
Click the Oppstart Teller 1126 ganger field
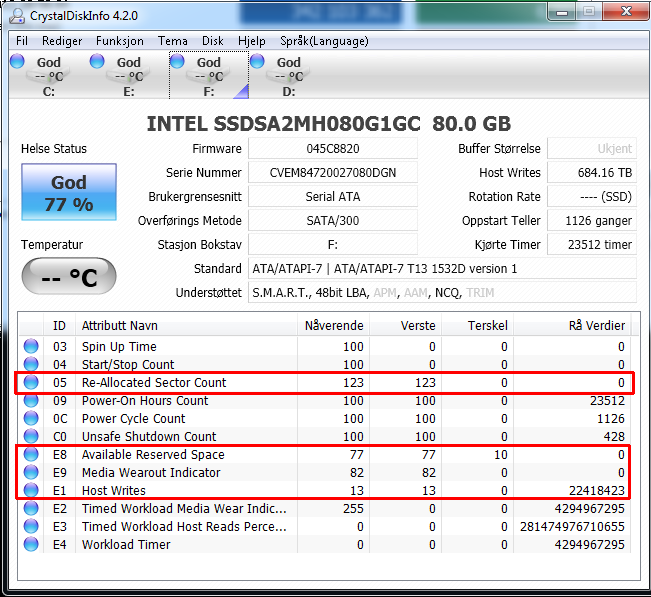[592, 221]
